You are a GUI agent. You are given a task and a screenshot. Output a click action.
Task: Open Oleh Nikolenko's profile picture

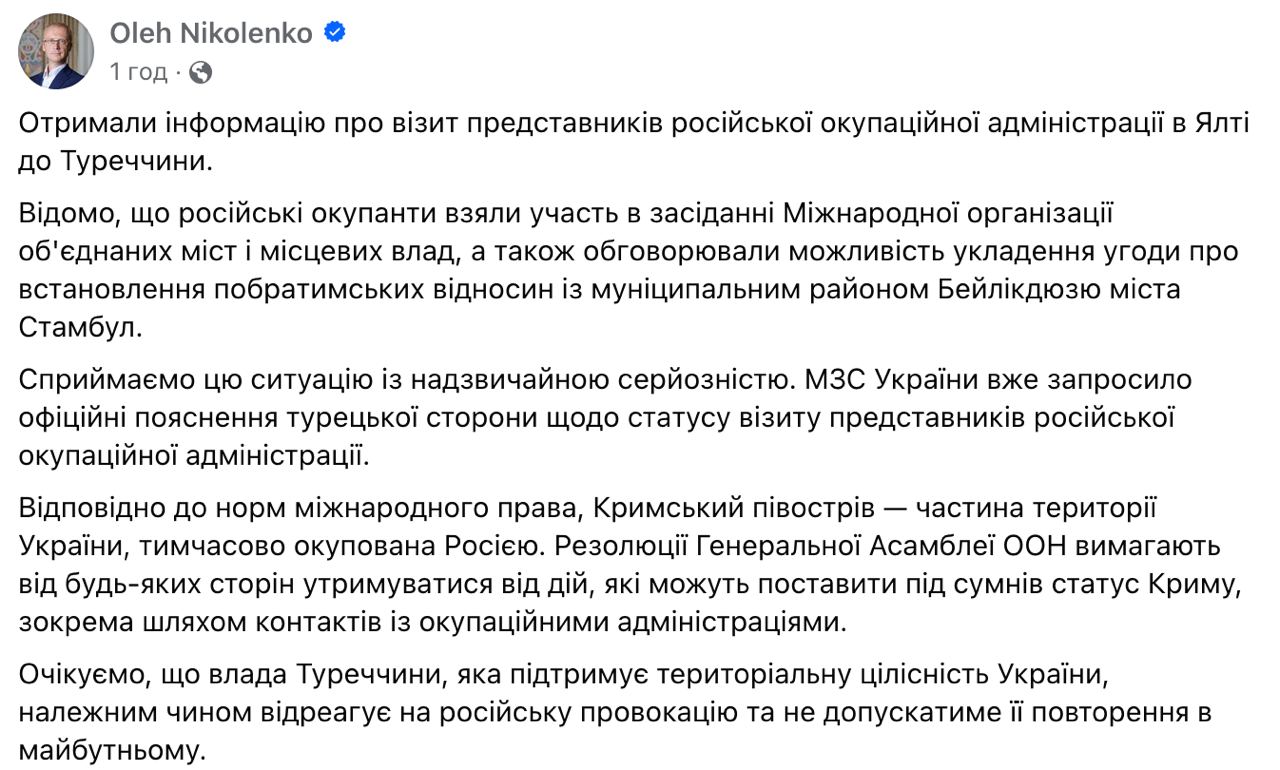pyautogui.click(x=56, y=52)
